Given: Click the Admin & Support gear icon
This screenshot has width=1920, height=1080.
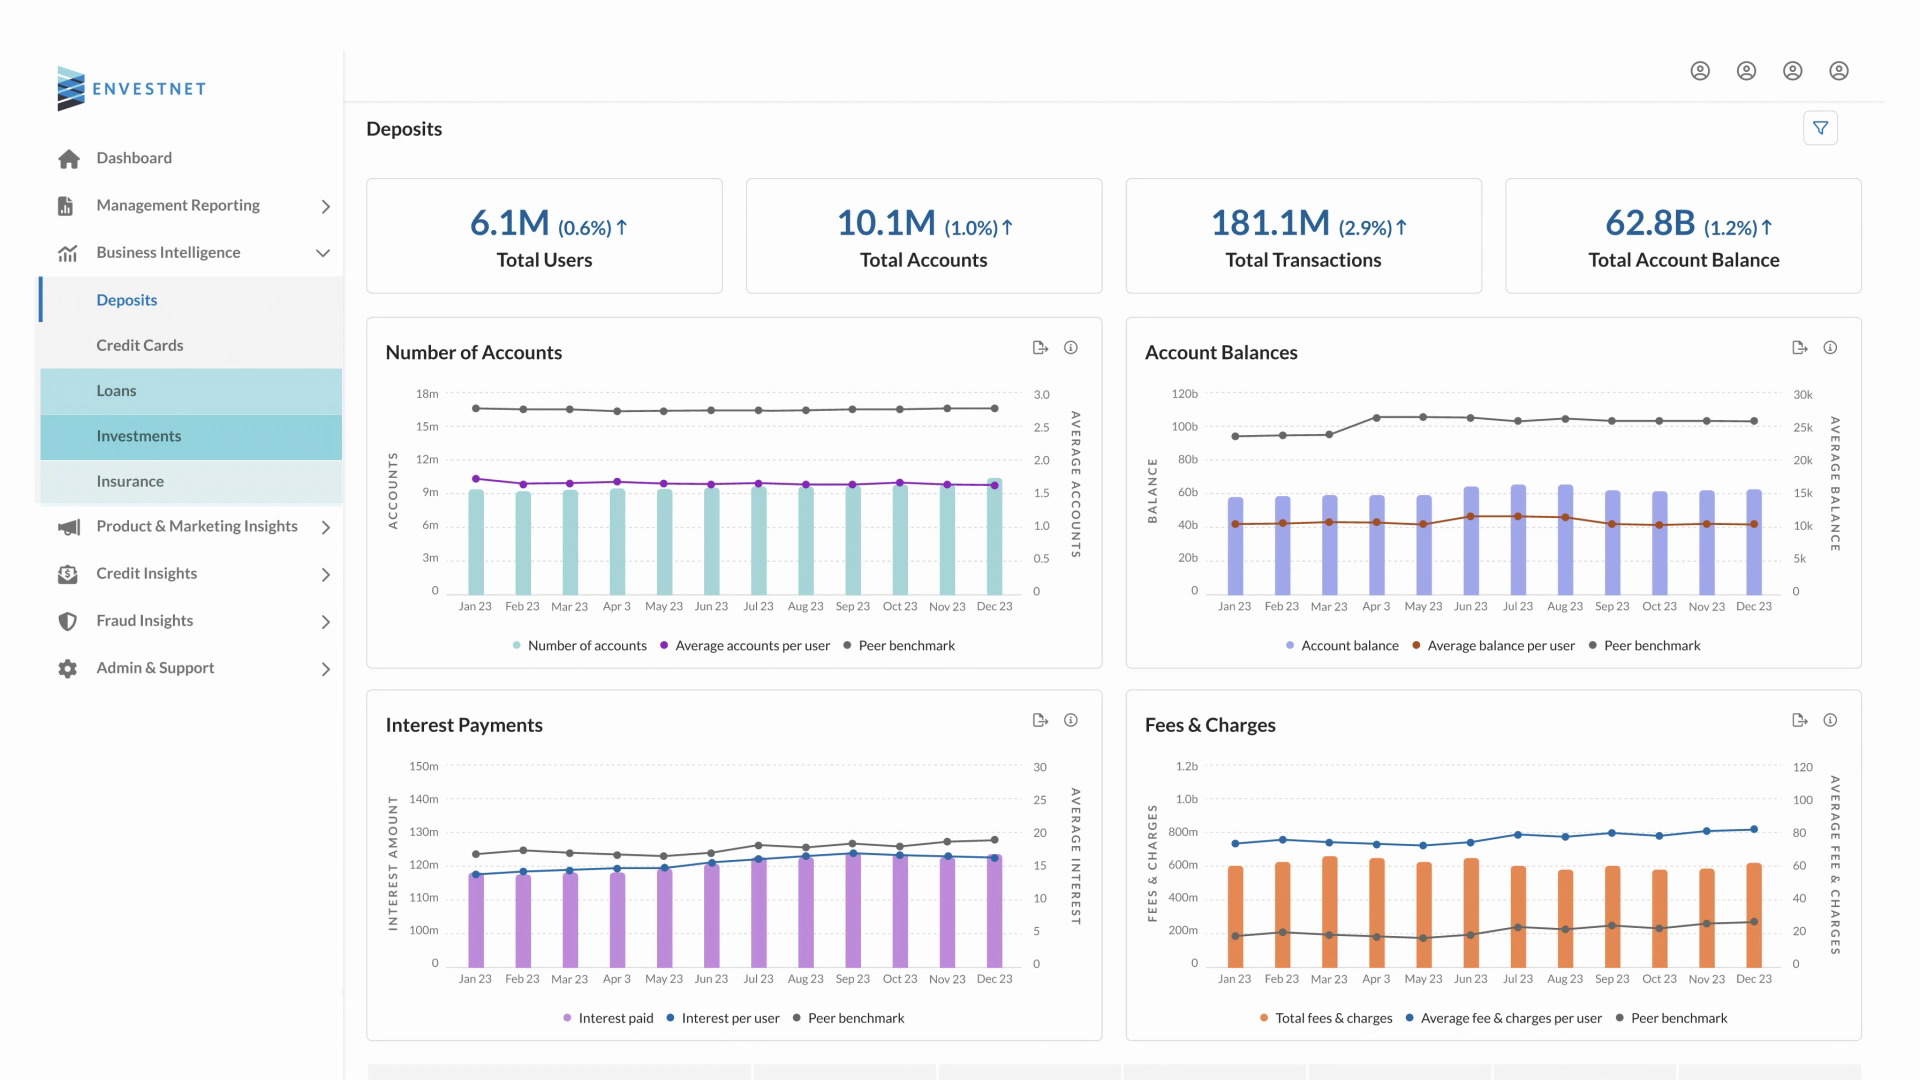Looking at the screenshot, I should pos(68,669).
